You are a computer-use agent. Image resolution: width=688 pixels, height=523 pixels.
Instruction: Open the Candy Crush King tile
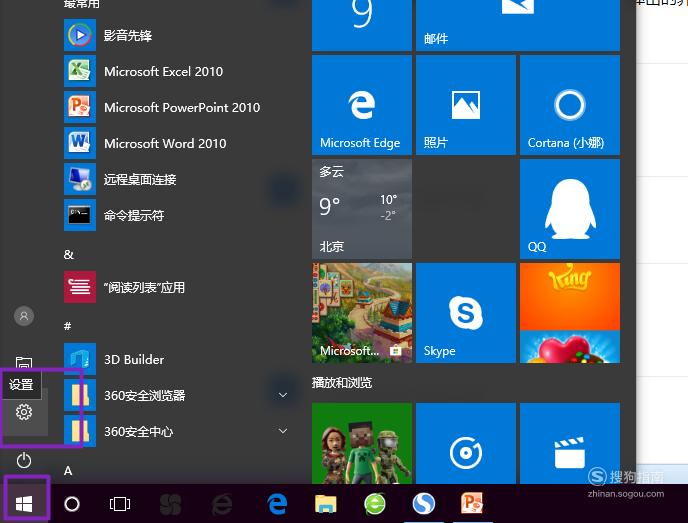tap(570, 313)
